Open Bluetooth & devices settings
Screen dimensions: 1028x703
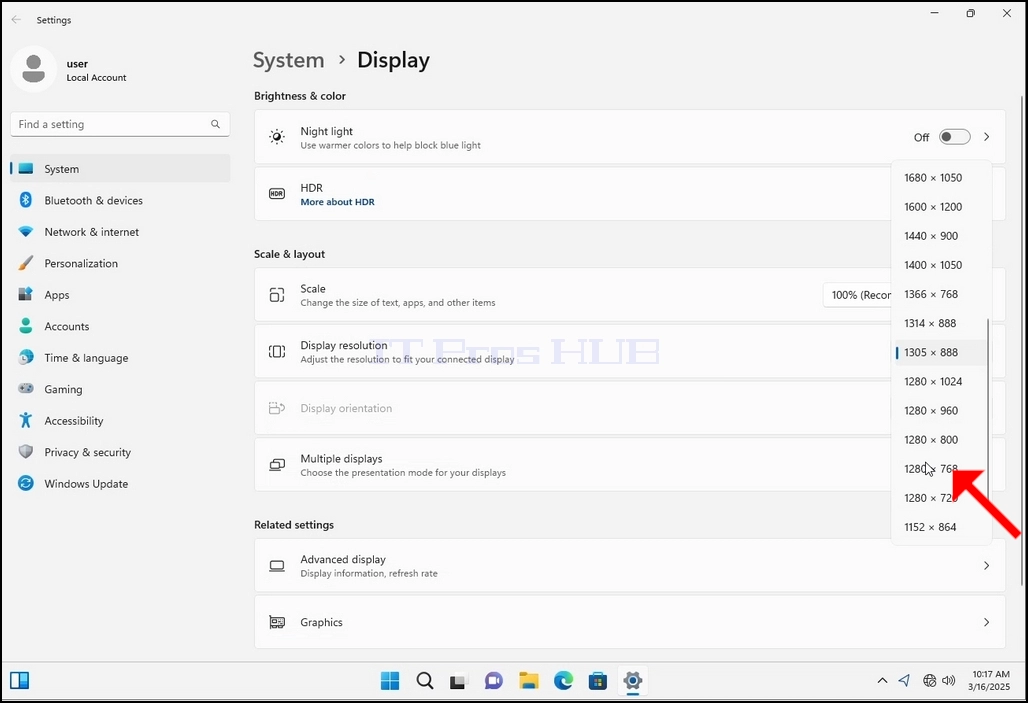click(x=120, y=201)
